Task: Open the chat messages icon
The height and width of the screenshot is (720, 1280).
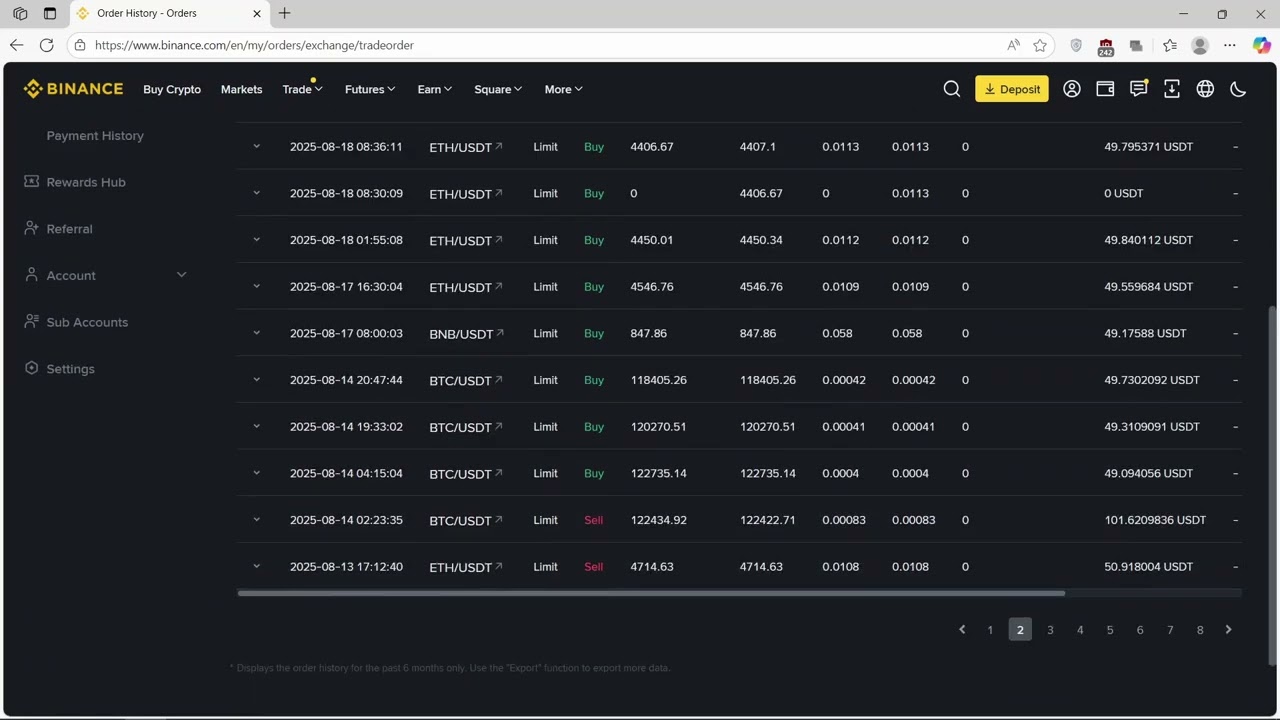Action: pos(1138,89)
